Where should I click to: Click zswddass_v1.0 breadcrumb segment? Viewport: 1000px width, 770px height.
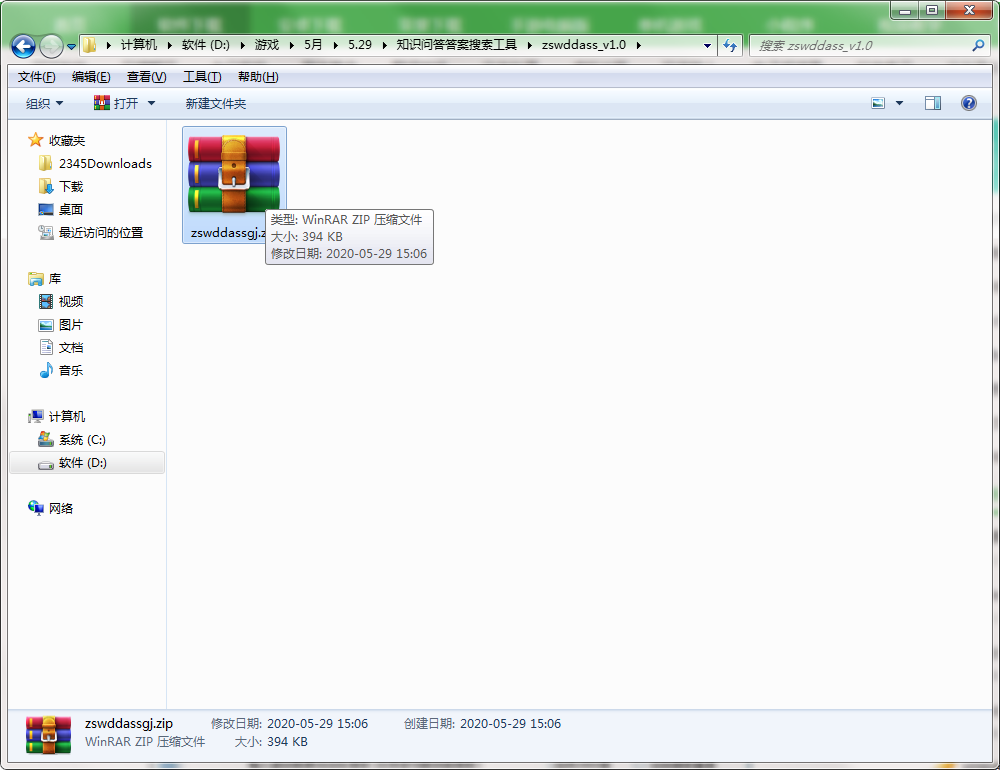point(584,45)
